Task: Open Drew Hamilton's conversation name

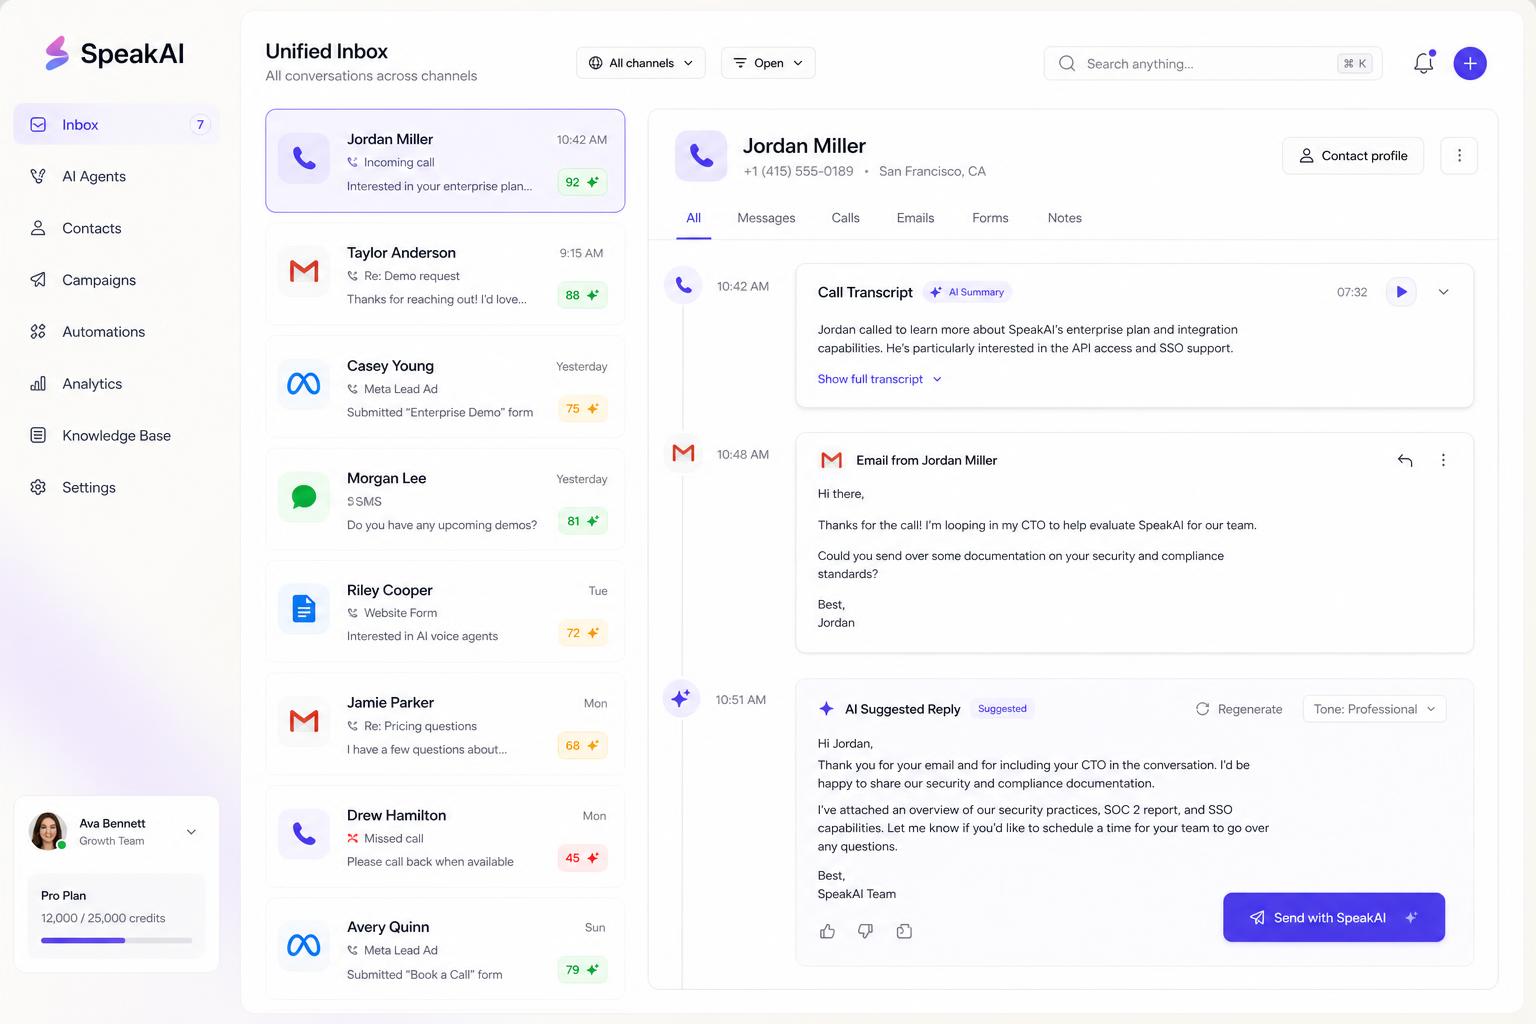Action: tap(396, 815)
